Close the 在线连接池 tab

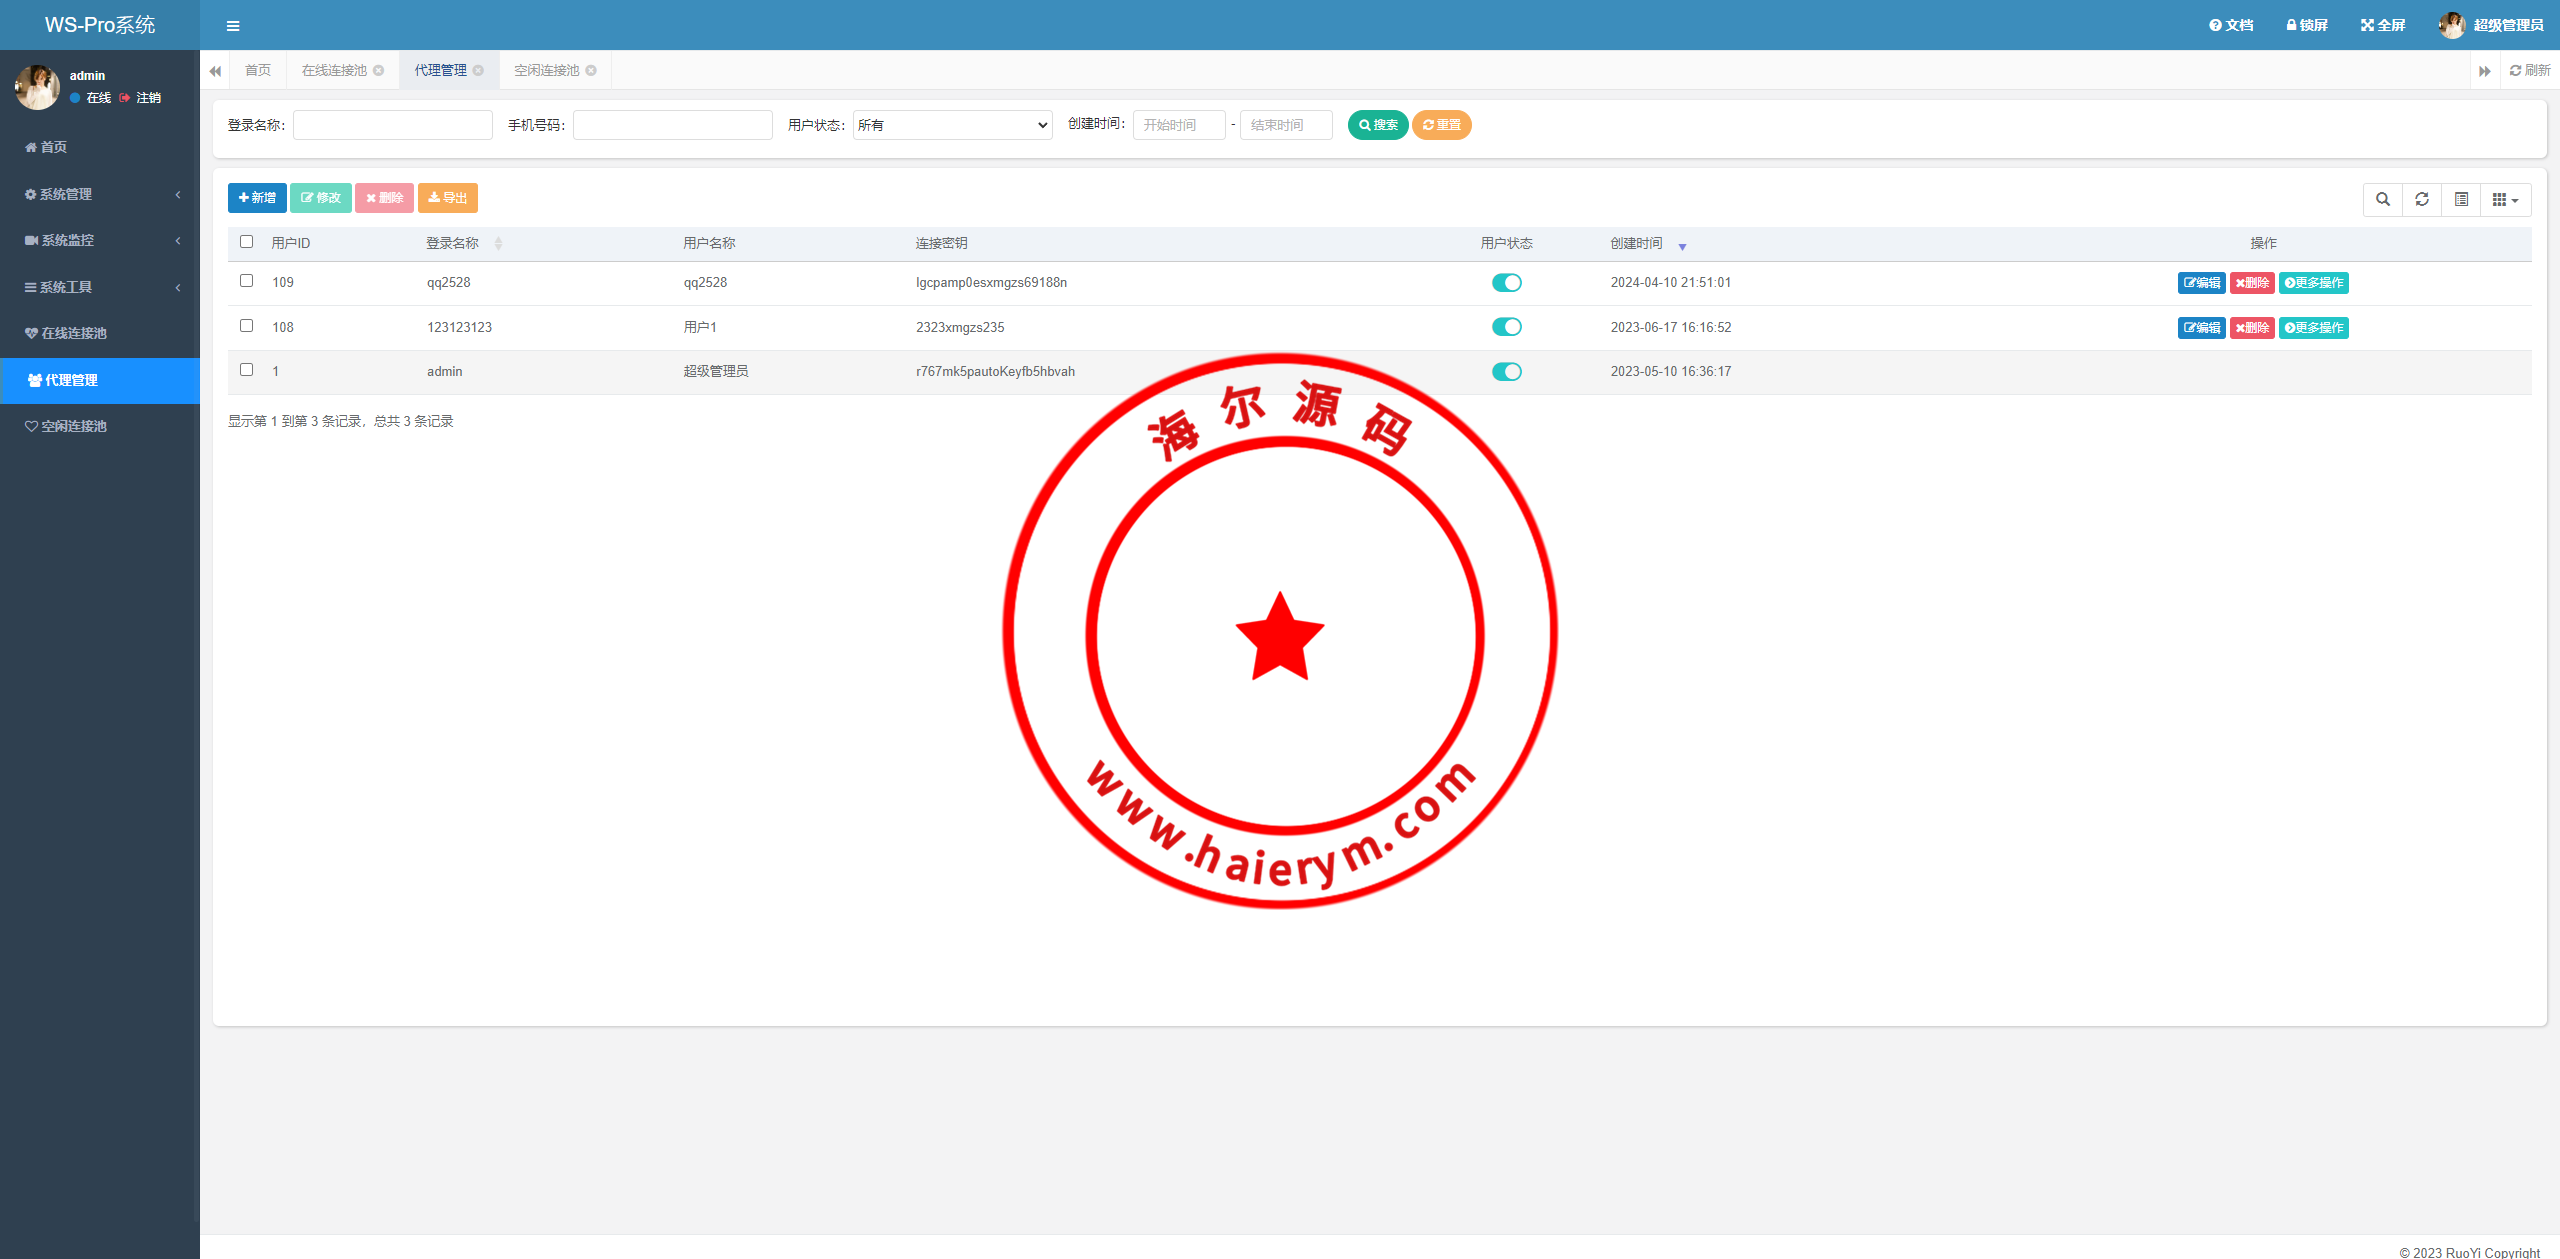click(379, 70)
